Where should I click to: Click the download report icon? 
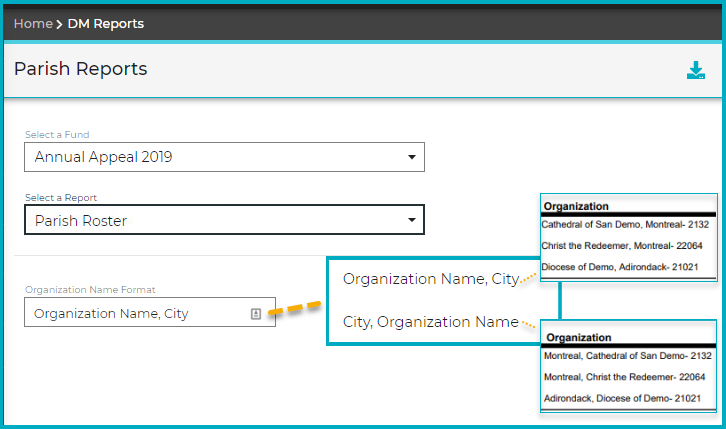pyautogui.click(x=695, y=70)
